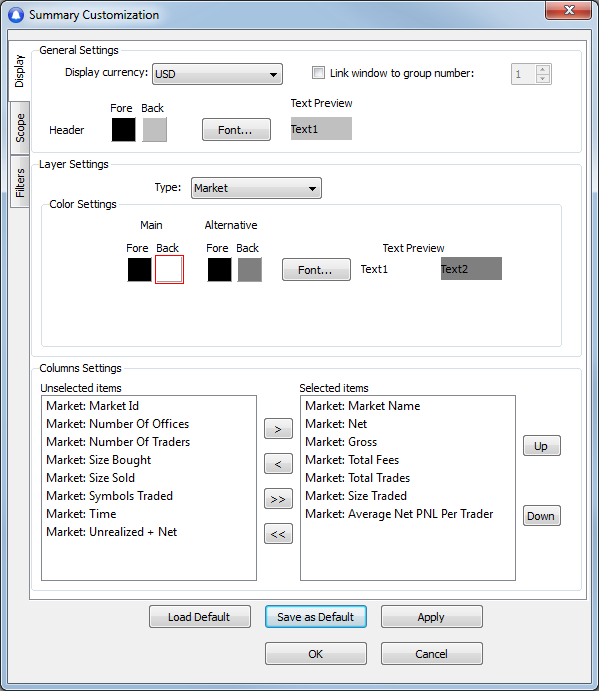Pick the Header gray Back color swatch
The image size is (599, 691).
click(155, 130)
